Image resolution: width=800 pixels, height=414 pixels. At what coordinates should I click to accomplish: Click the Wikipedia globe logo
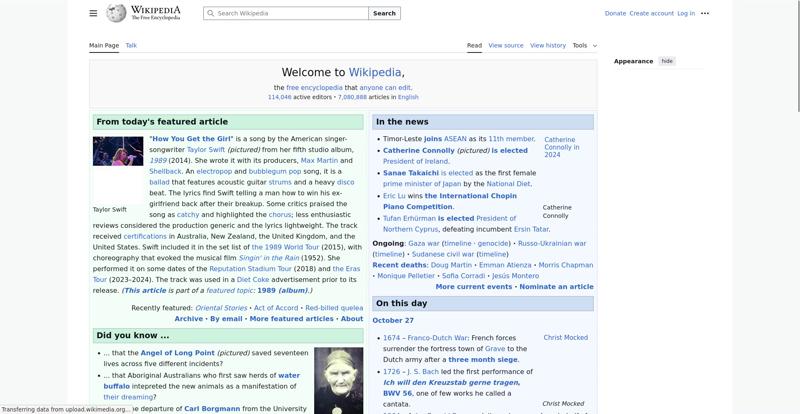tap(116, 13)
